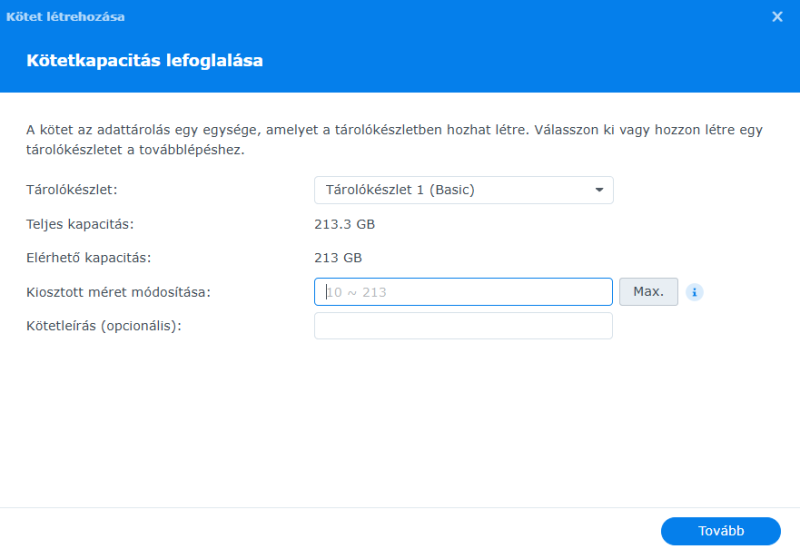The width and height of the screenshot is (800, 549).
Task: Focus the allocated size field (10 ~ 213)
Action: [x=463, y=292]
